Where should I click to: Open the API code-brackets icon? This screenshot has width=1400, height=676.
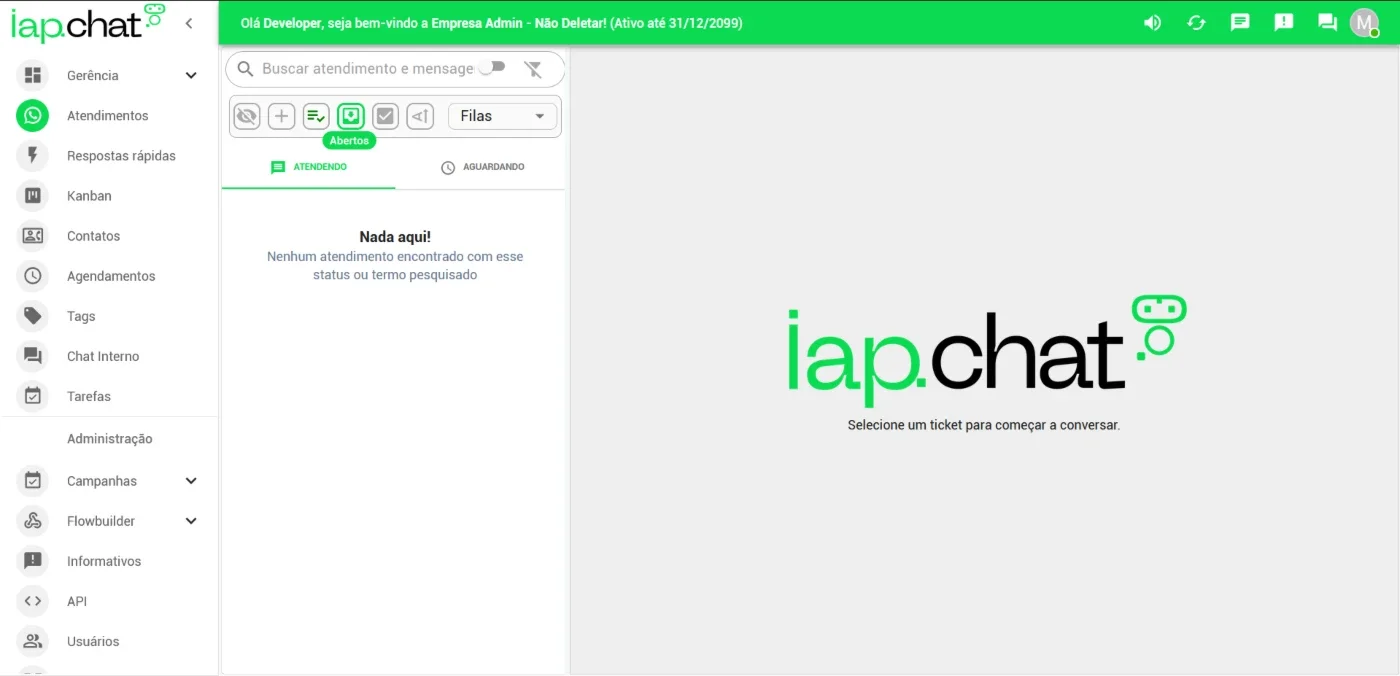click(33, 600)
